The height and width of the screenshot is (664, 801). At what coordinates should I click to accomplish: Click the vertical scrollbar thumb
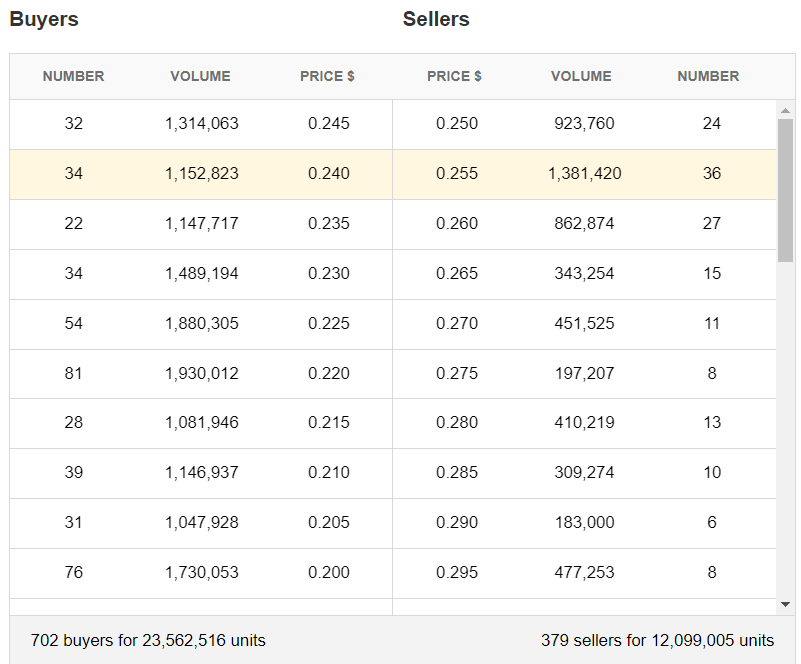click(785, 190)
